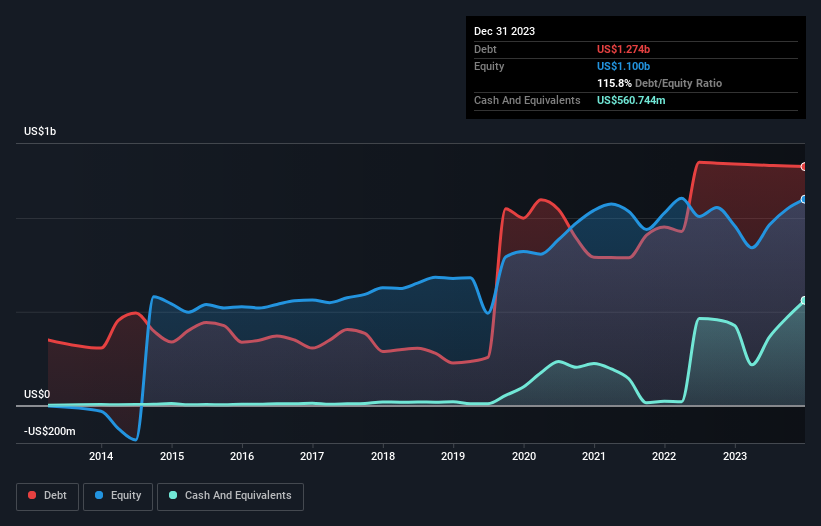Viewport: 821px width, 526px height.
Task: Click the US$1.100b equity value
Action: [x=623, y=66]
